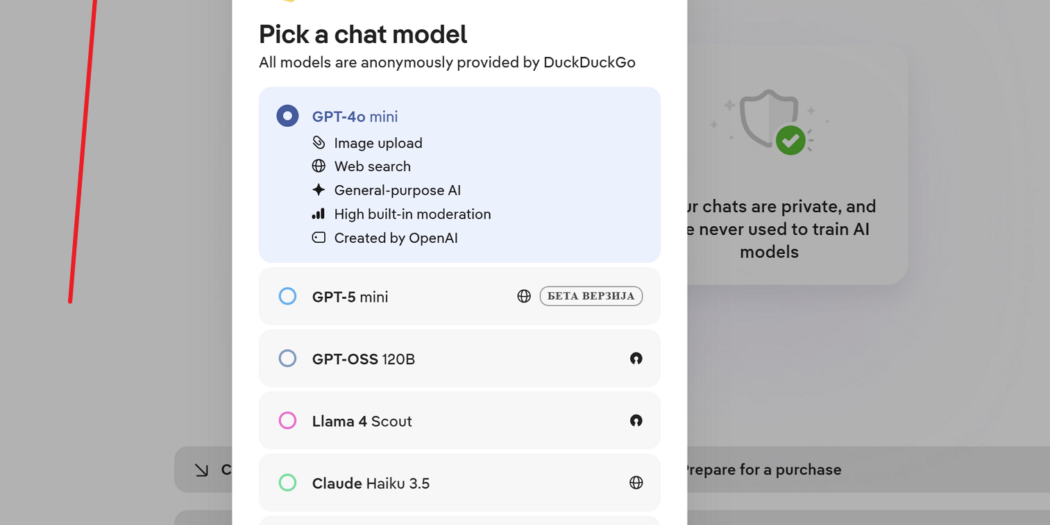The height and width of the screenshot is (525, 1050).
Task: Choose the GPT-OSS 120B radio option
Action: click(x=287, y=358)
